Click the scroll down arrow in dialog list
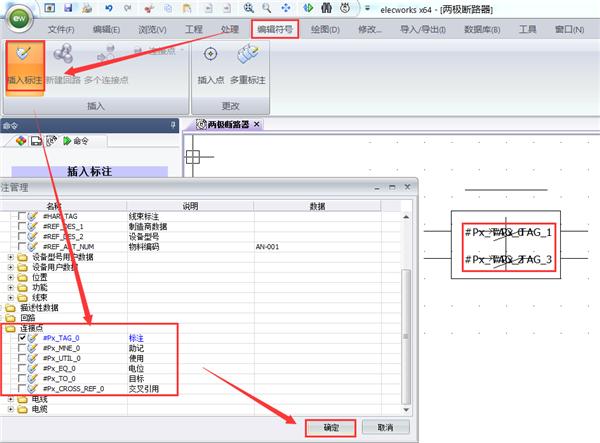This screenshot has width=600, height=443. pos(406,410)
